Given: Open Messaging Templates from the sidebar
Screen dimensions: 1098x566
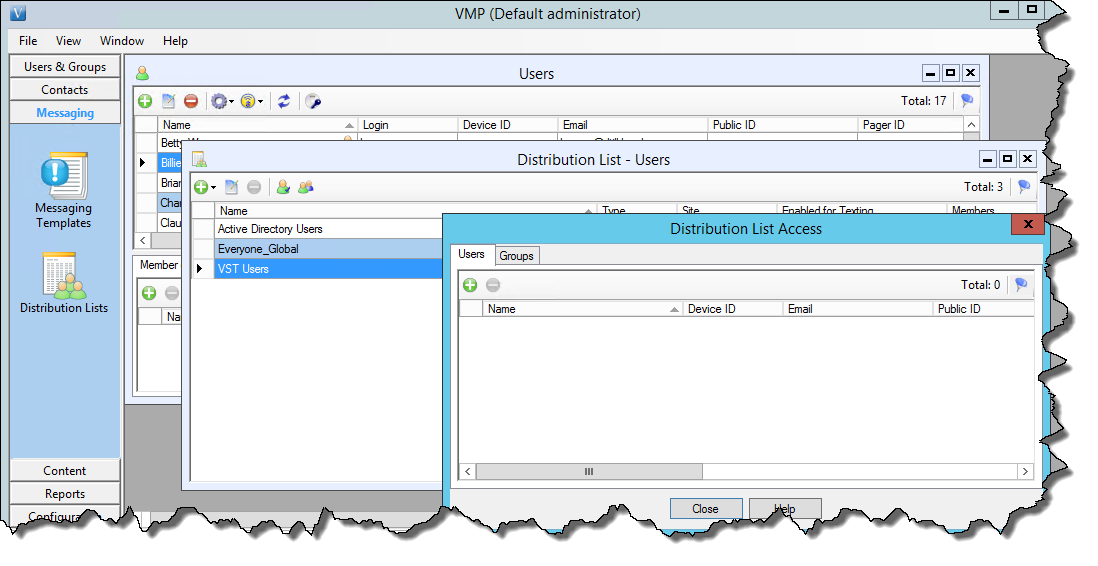Looking at the screenshot, I should click(64, 190).
